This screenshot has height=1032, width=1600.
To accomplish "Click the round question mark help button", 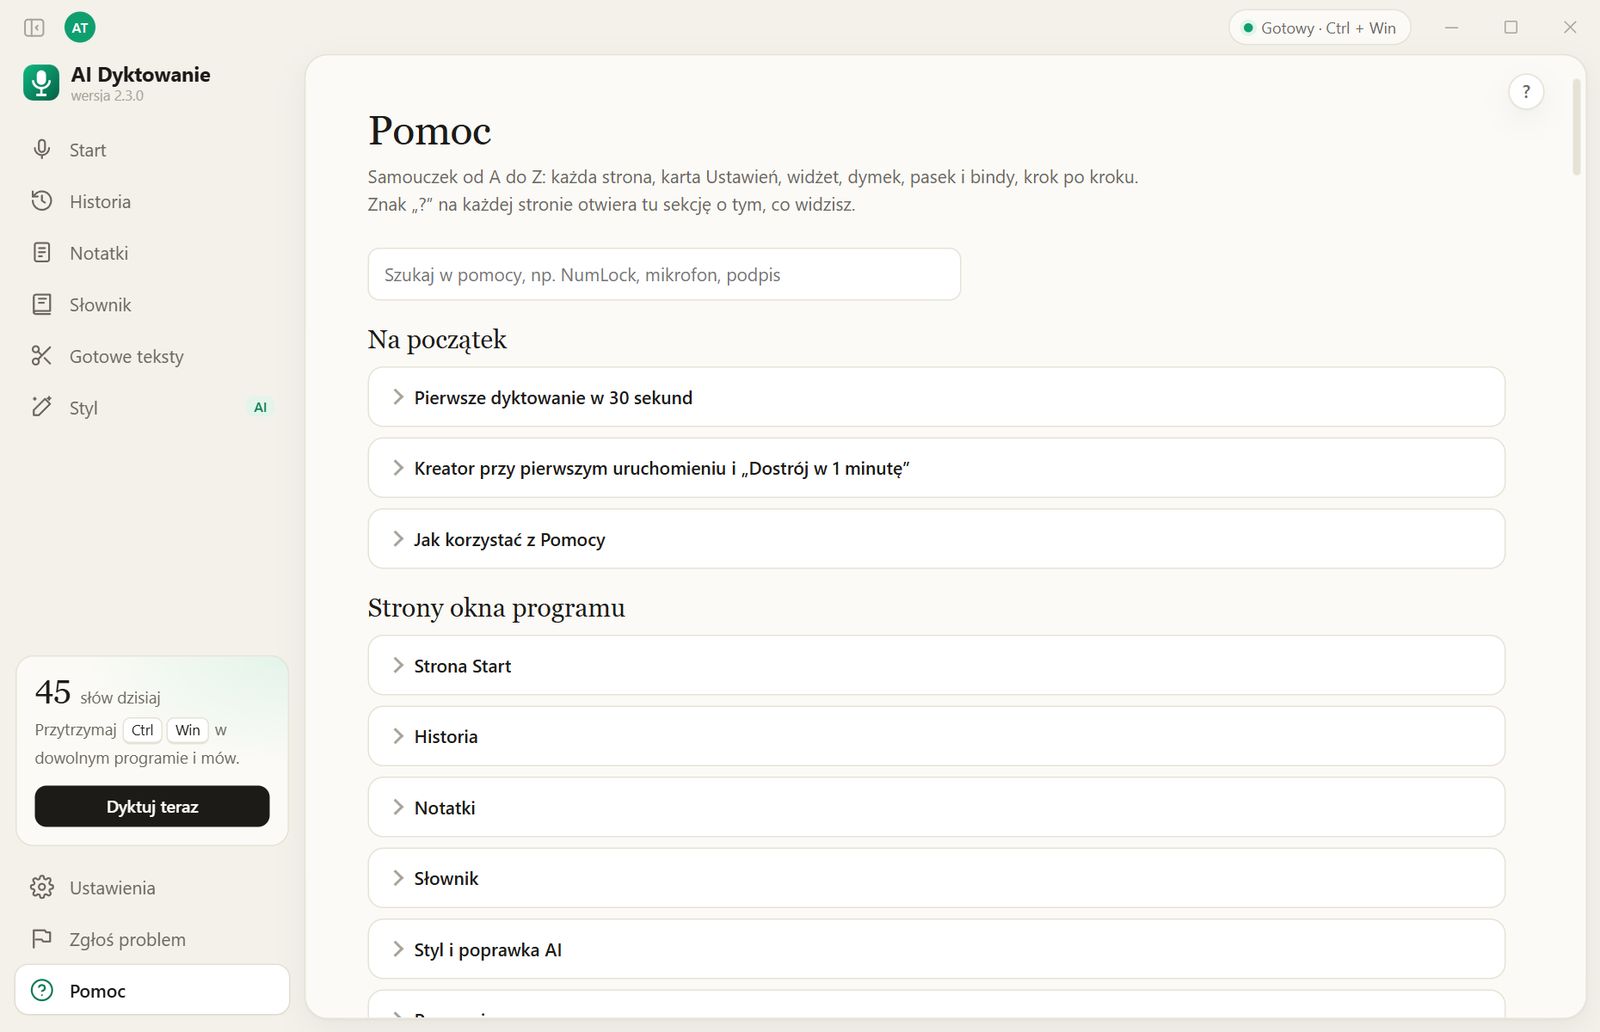I will click(1526, 92).
